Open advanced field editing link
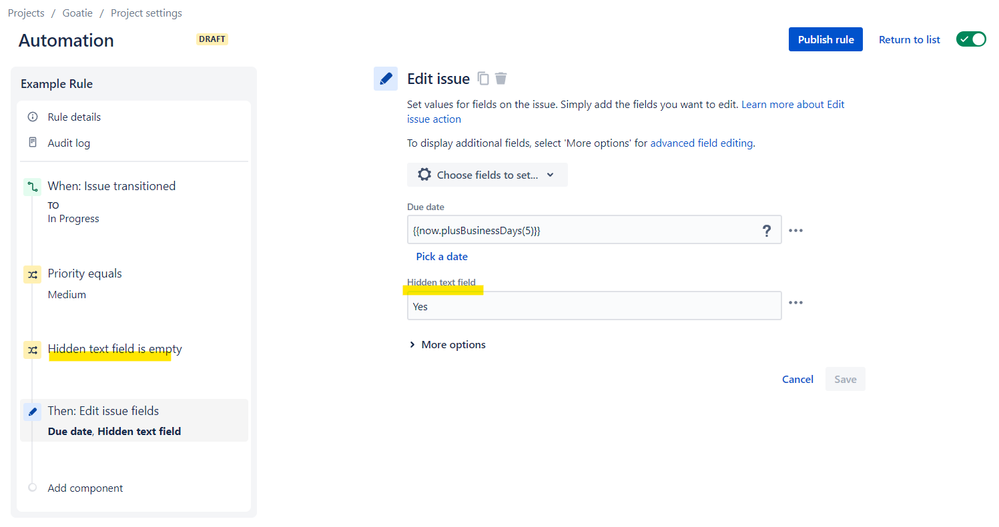Screen dimensions: 999x527 coord(701,143)
